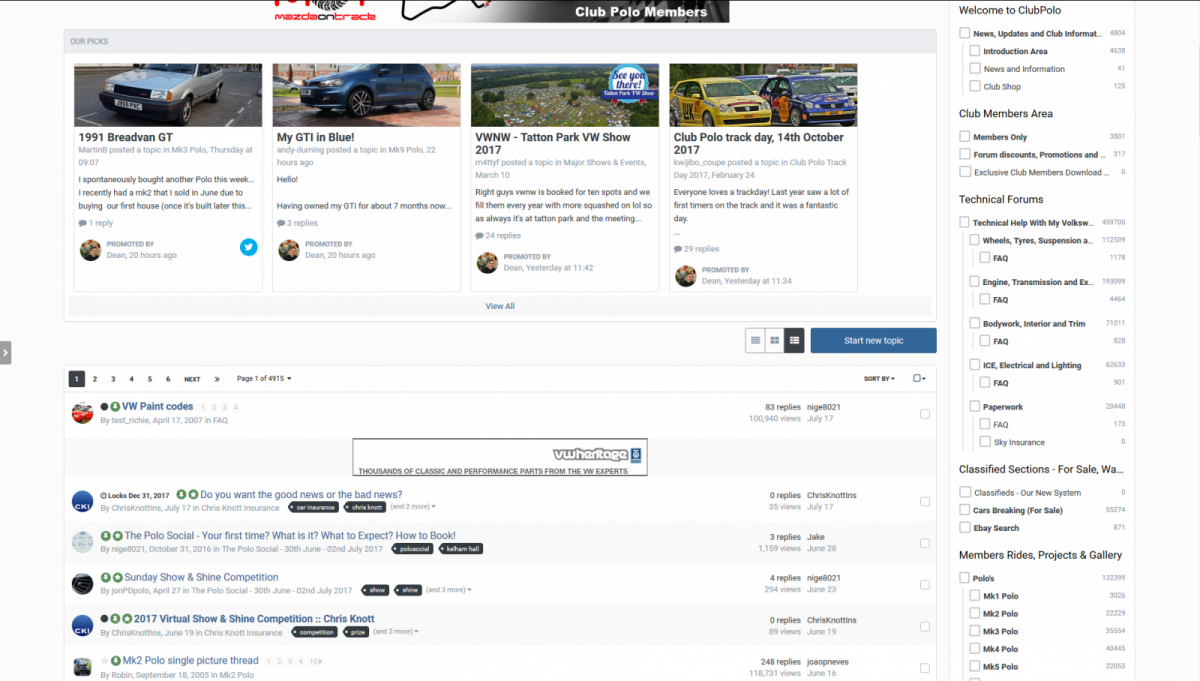Tick the Sunday Show & Shine topic checkbox

point(925,584)
